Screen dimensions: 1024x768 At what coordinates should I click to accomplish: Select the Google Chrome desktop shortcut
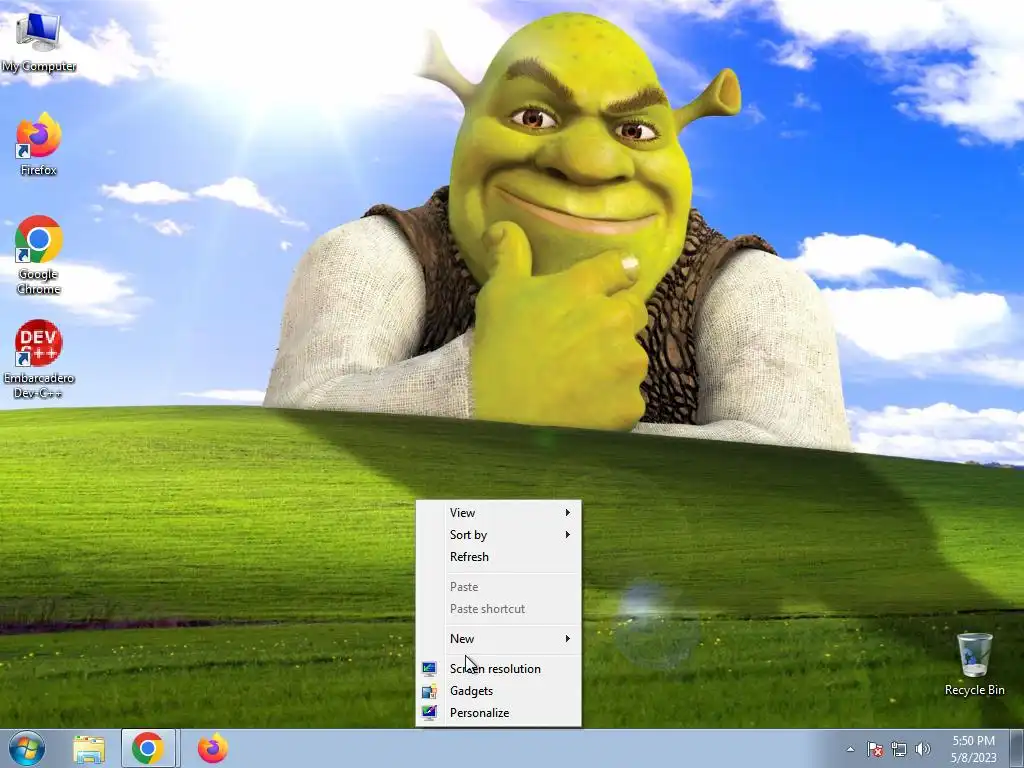coord(39,255)
